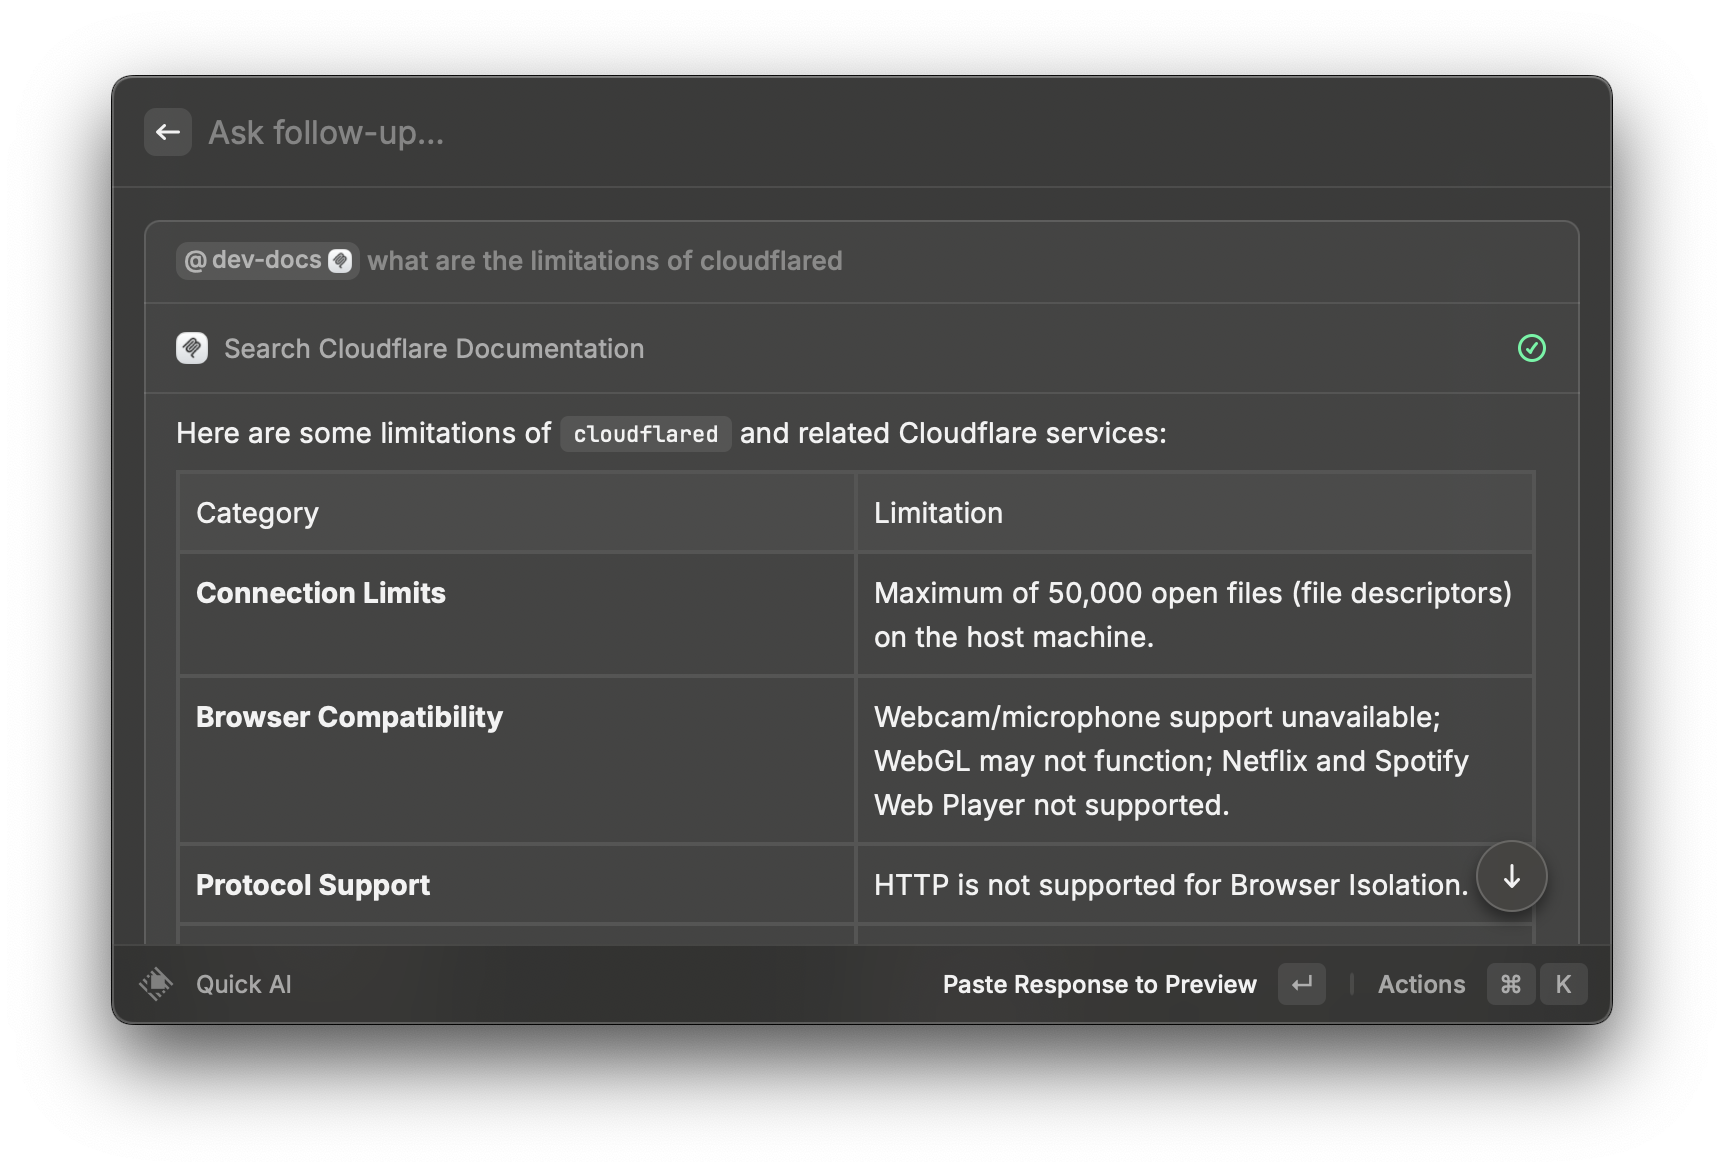
Task: Click the Category column header
Action: pos(517,512)
